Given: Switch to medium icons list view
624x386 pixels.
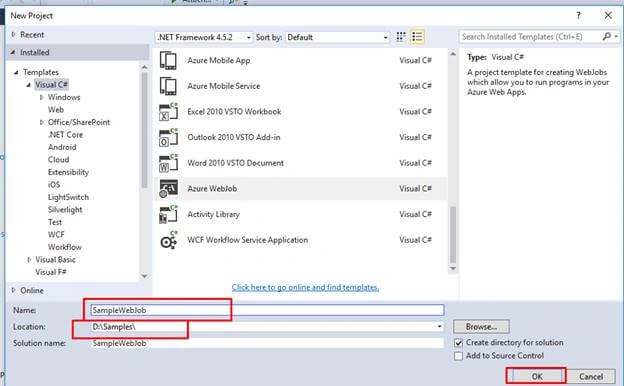Looking at the screenshot, I should [417, 37].
